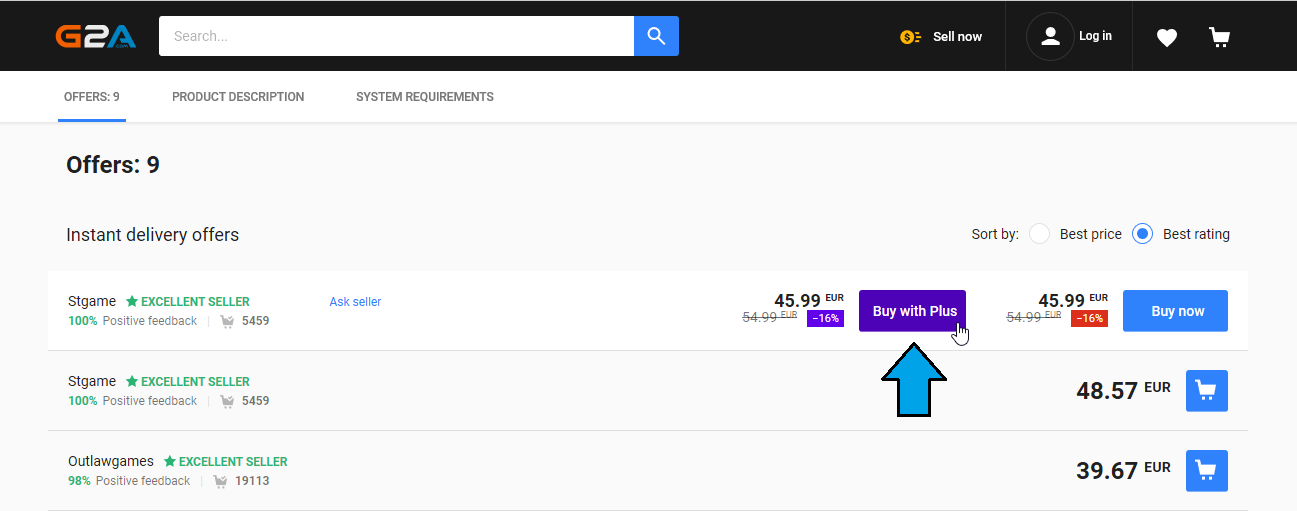Screen dimensions: 1297x511
Task: Click the G2A logo
Action: click(x=96, y=37)
